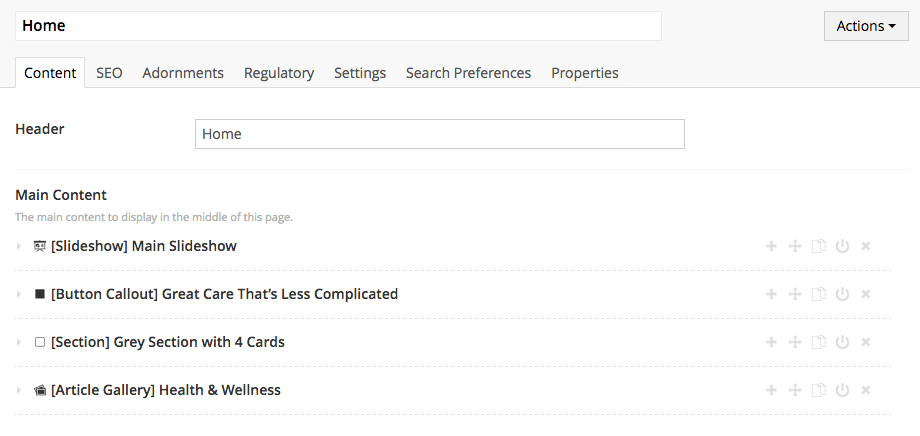Click the add icon on Main Slideshow row
This screenshot has height=436, width=920.
(771, 246)
